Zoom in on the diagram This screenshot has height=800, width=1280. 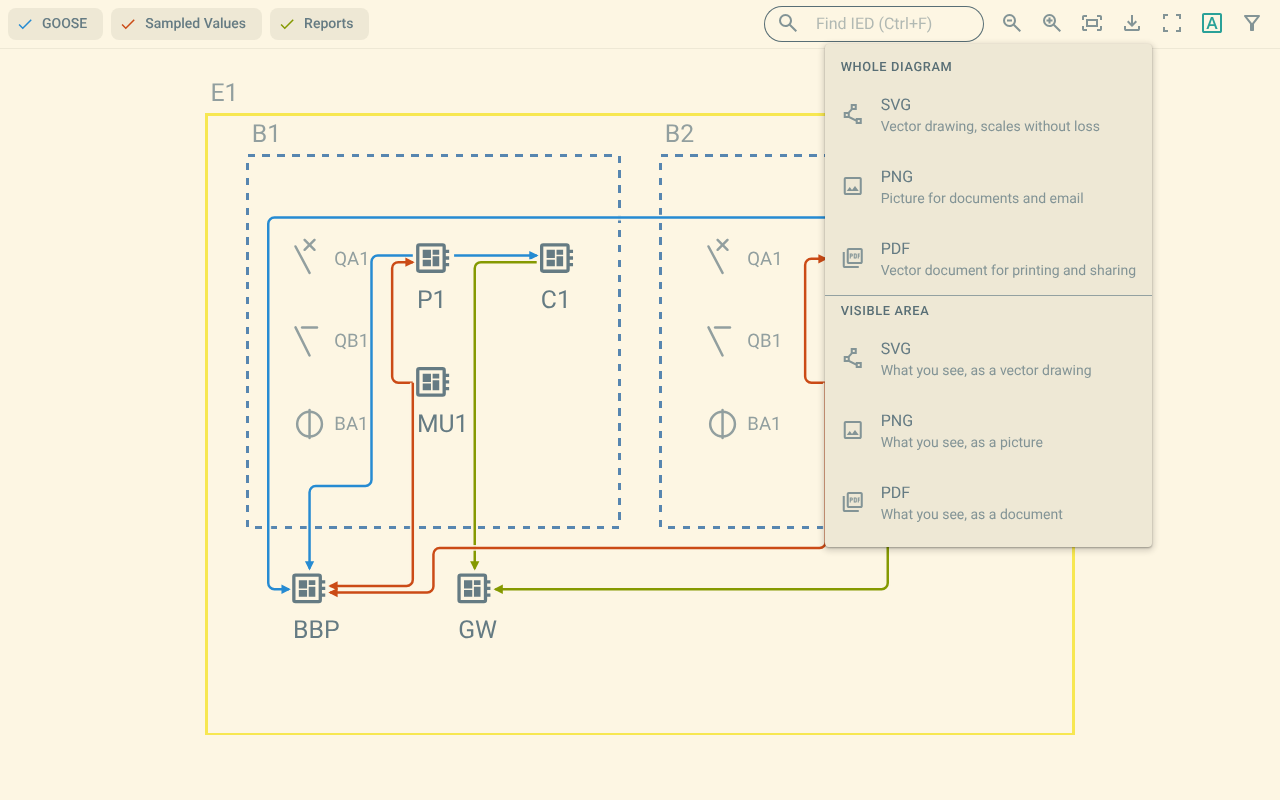1052,24
